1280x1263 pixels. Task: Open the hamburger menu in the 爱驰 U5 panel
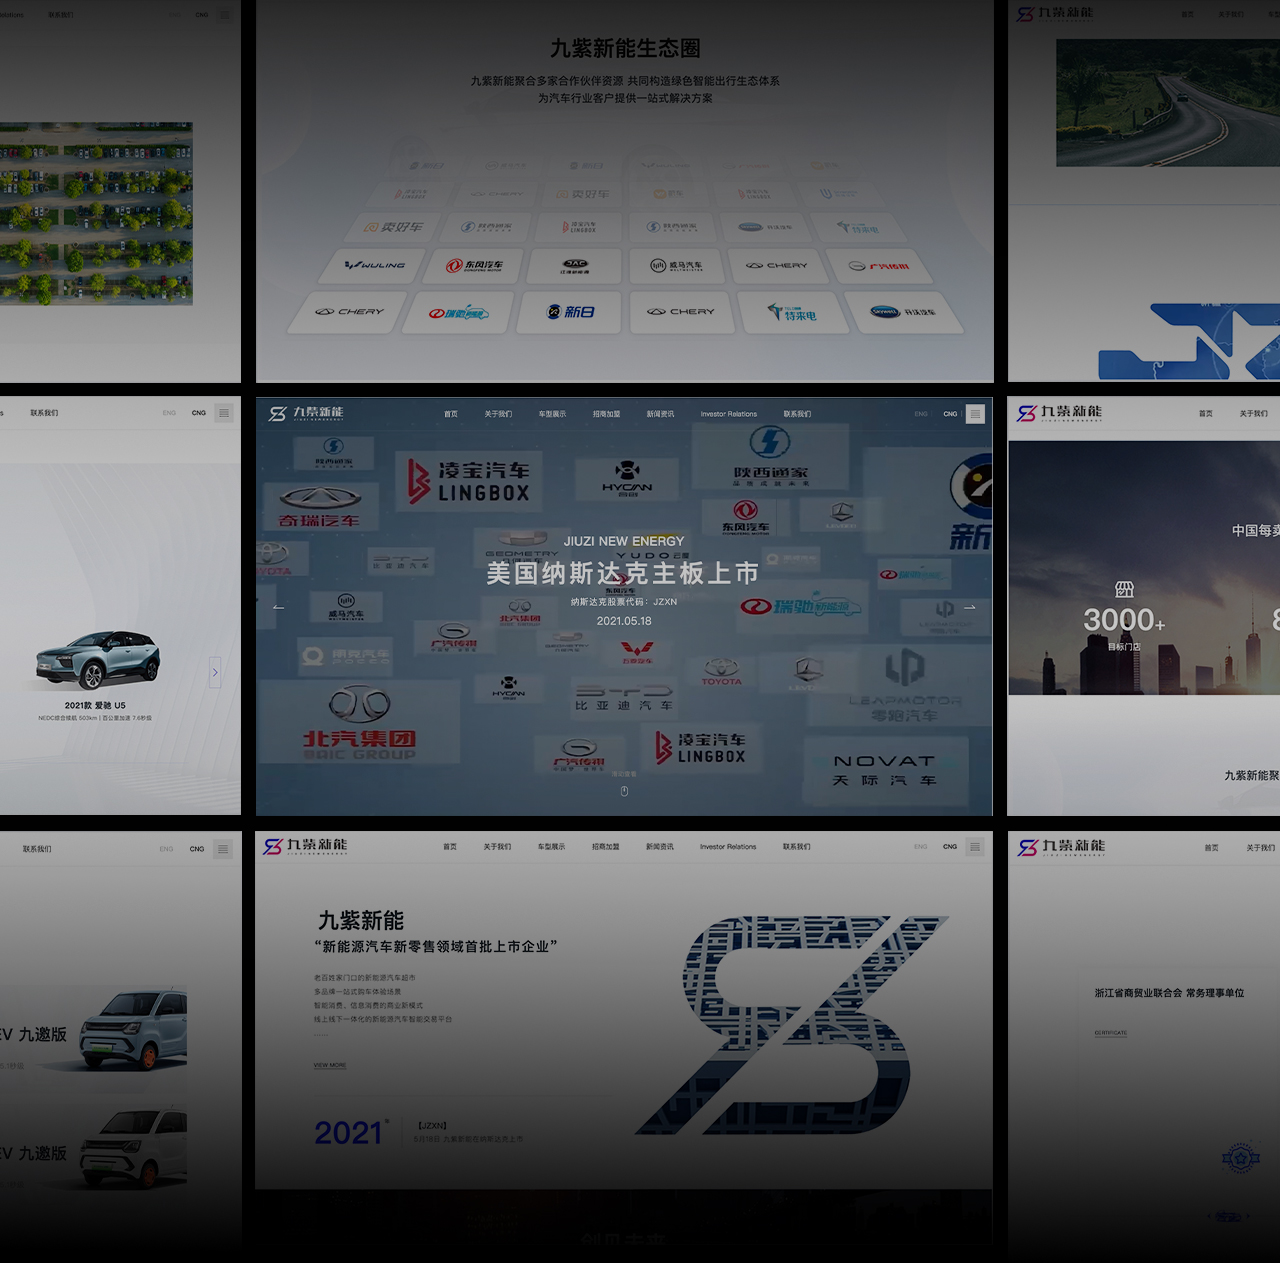pos(224,413)
